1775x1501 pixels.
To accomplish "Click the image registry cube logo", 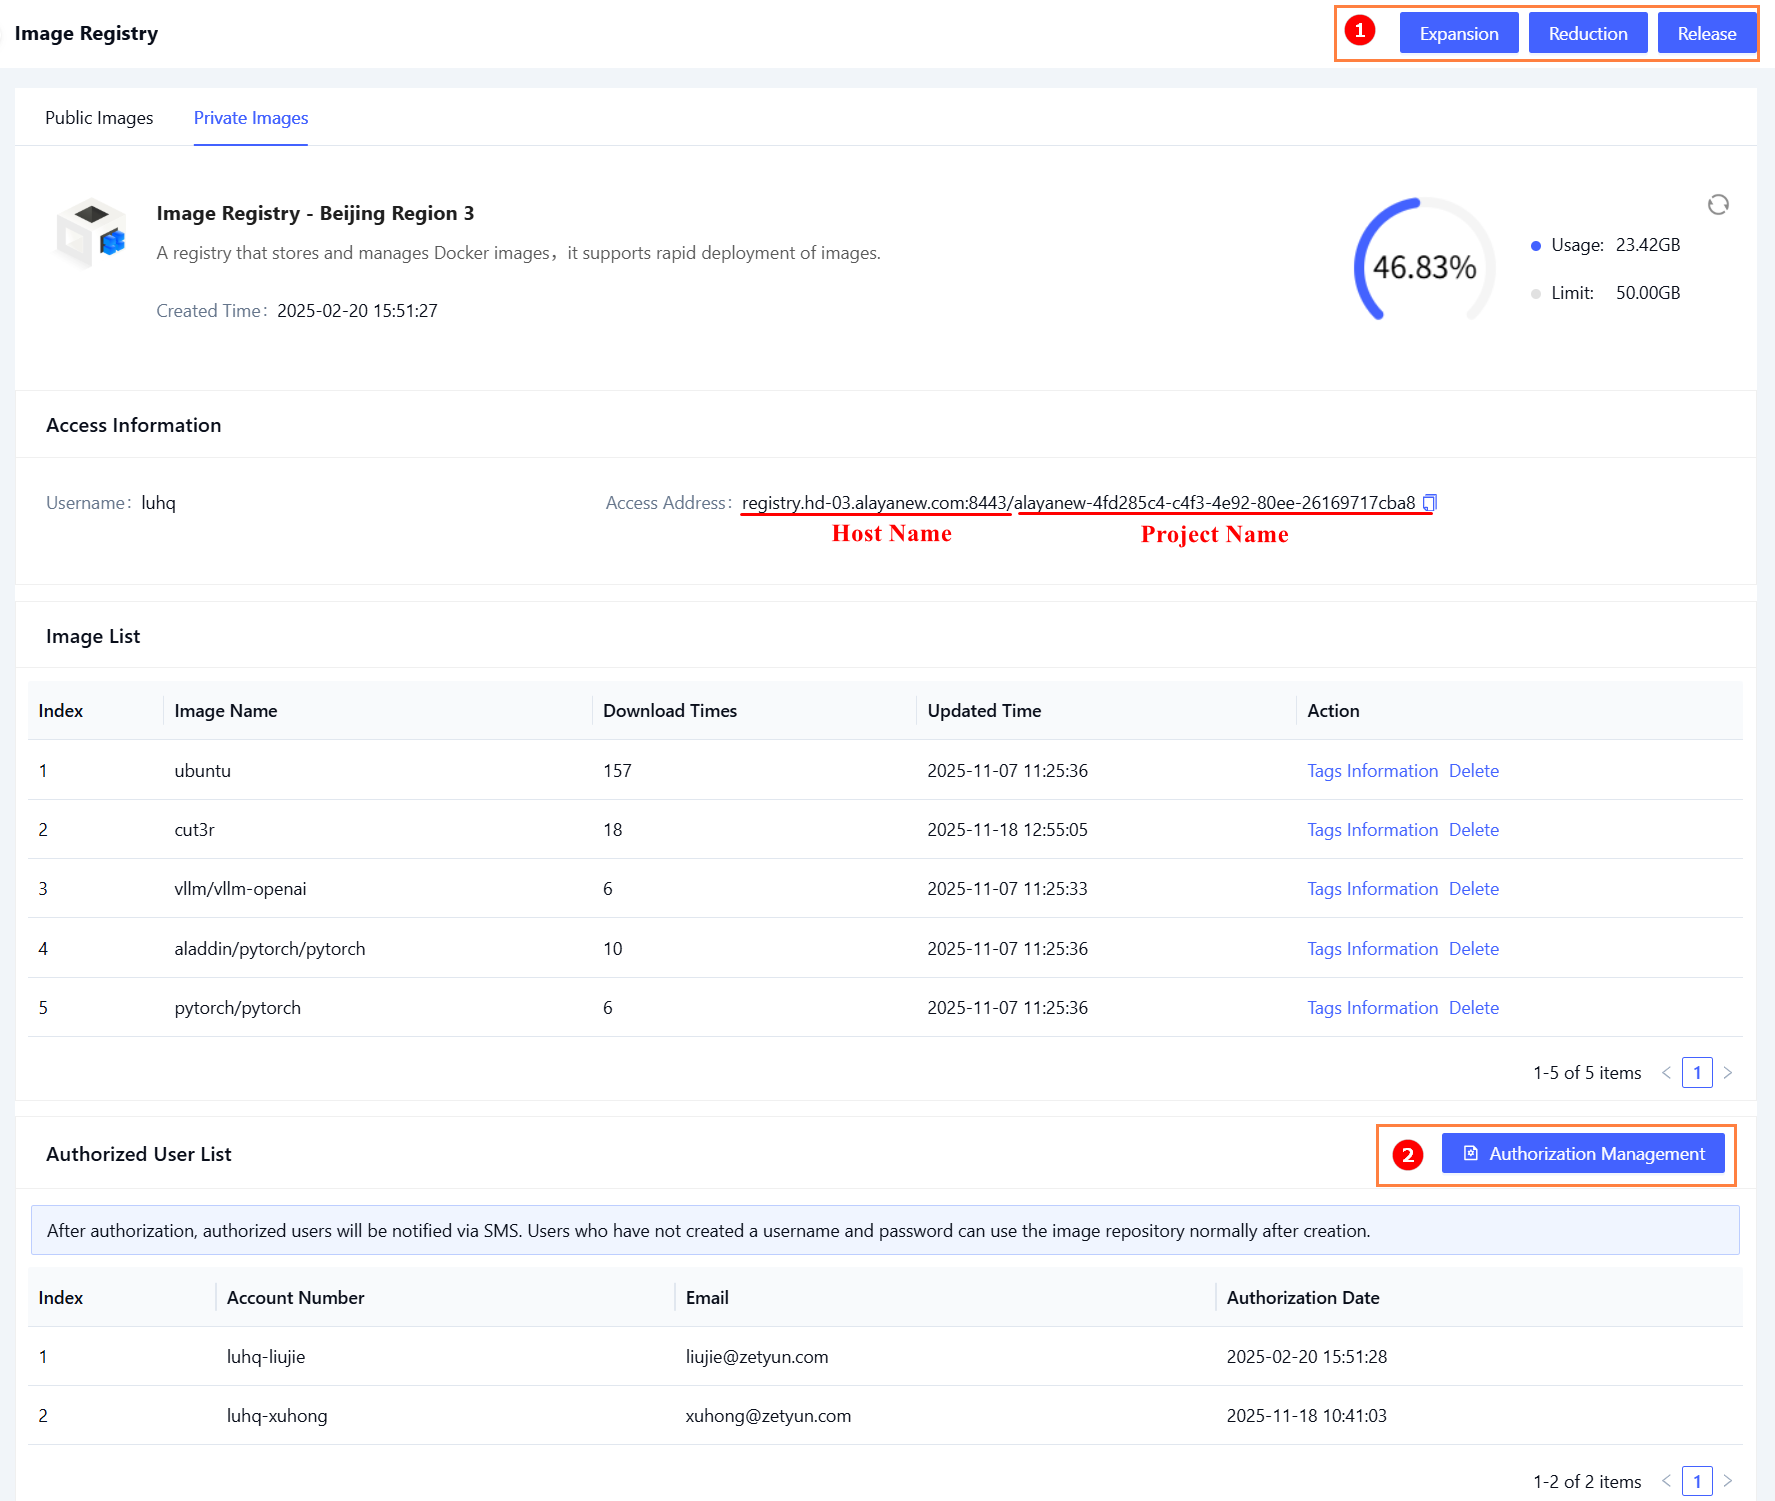I will click(91, 234).
